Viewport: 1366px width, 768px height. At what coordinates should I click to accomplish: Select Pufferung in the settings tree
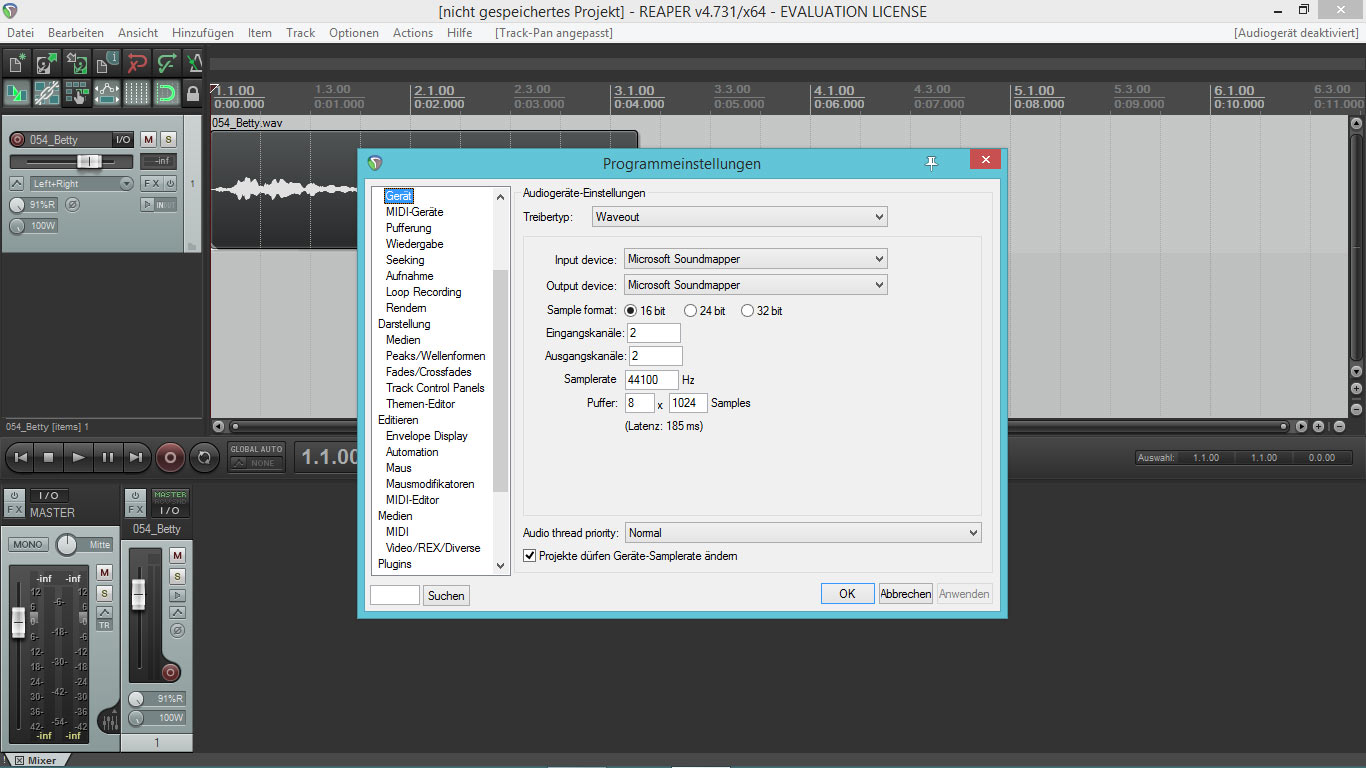click(x=409, y=228)
